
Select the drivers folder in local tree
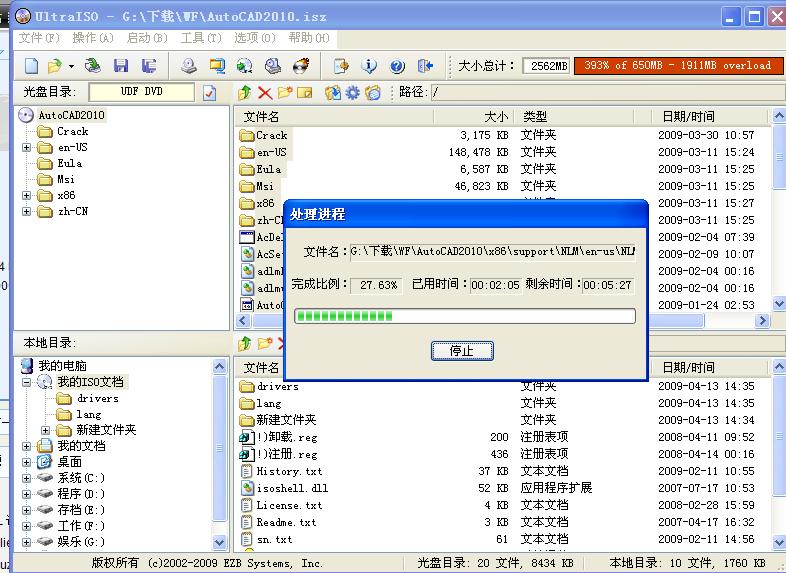(x=98, y=399)
